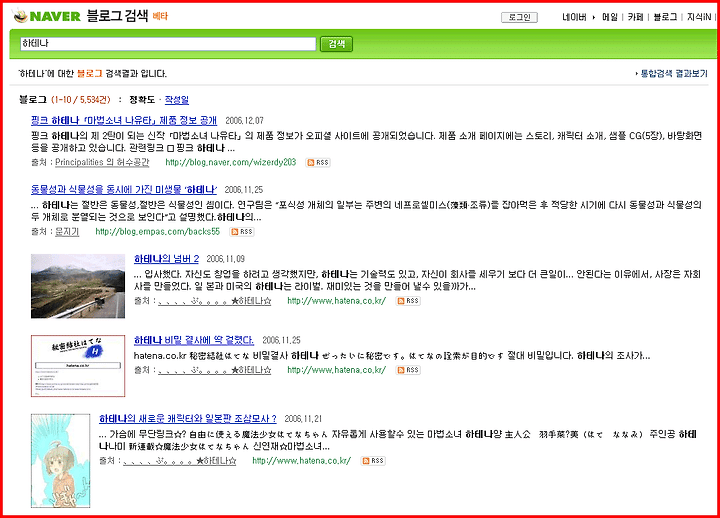Open 동물성과 식물성을 동시에 가진 미생물 result
Viewport: 720px width, 518px height.
(x=124, y=190)
